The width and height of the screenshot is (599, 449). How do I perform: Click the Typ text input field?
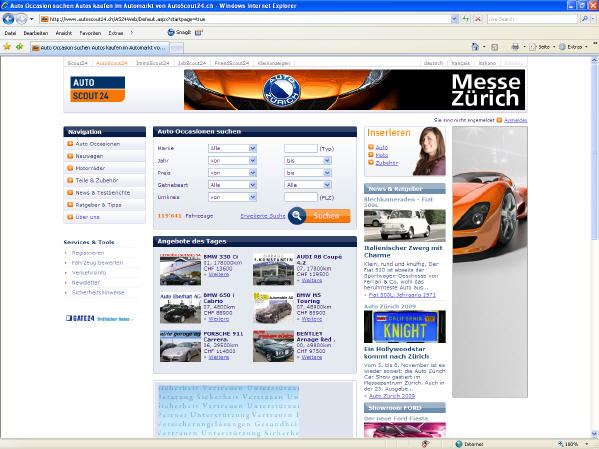(x=301, y=148)
